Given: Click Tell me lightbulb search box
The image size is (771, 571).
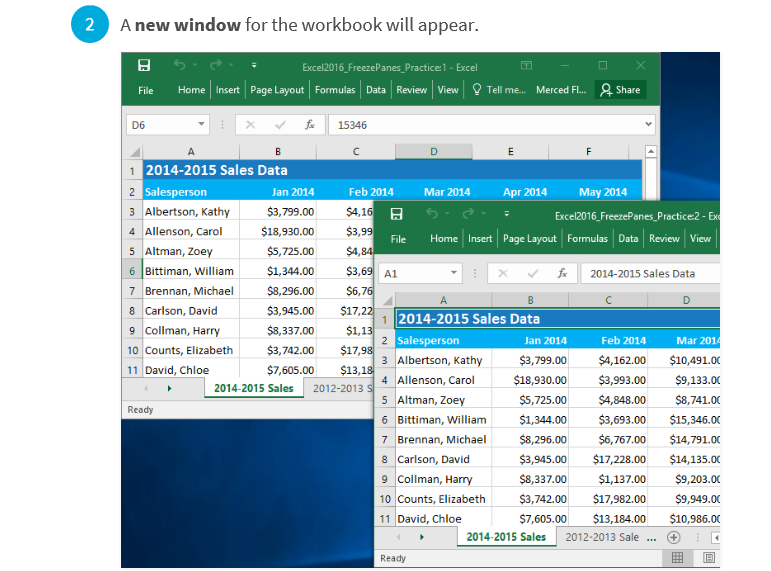Looking at the screenshot, I should [x=499, y=90].
